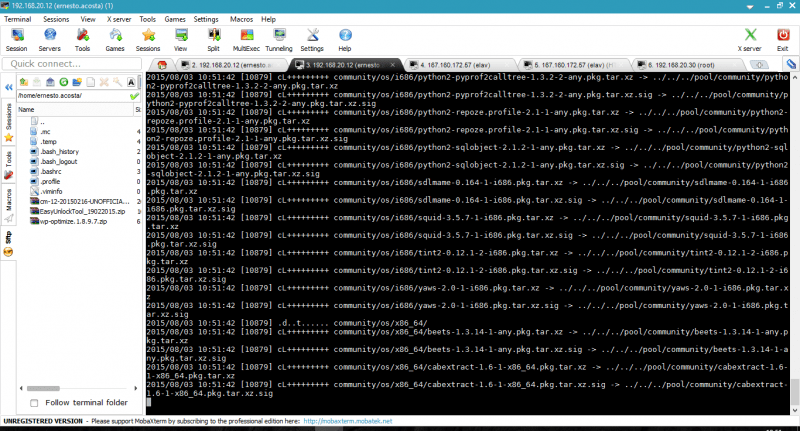Collapse the sidebar with double-arrow chevron

coord(9,88)
